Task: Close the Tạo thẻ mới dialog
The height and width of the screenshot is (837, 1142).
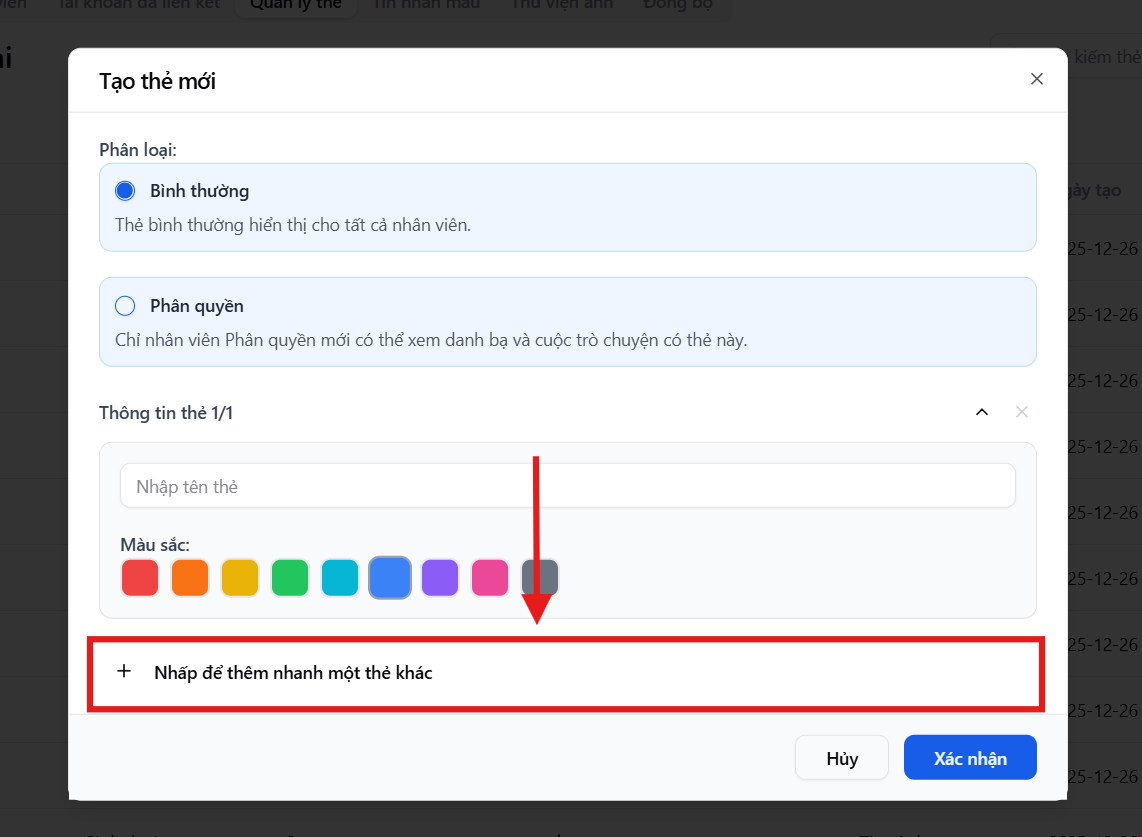Action: click(x=1036, y=79)
